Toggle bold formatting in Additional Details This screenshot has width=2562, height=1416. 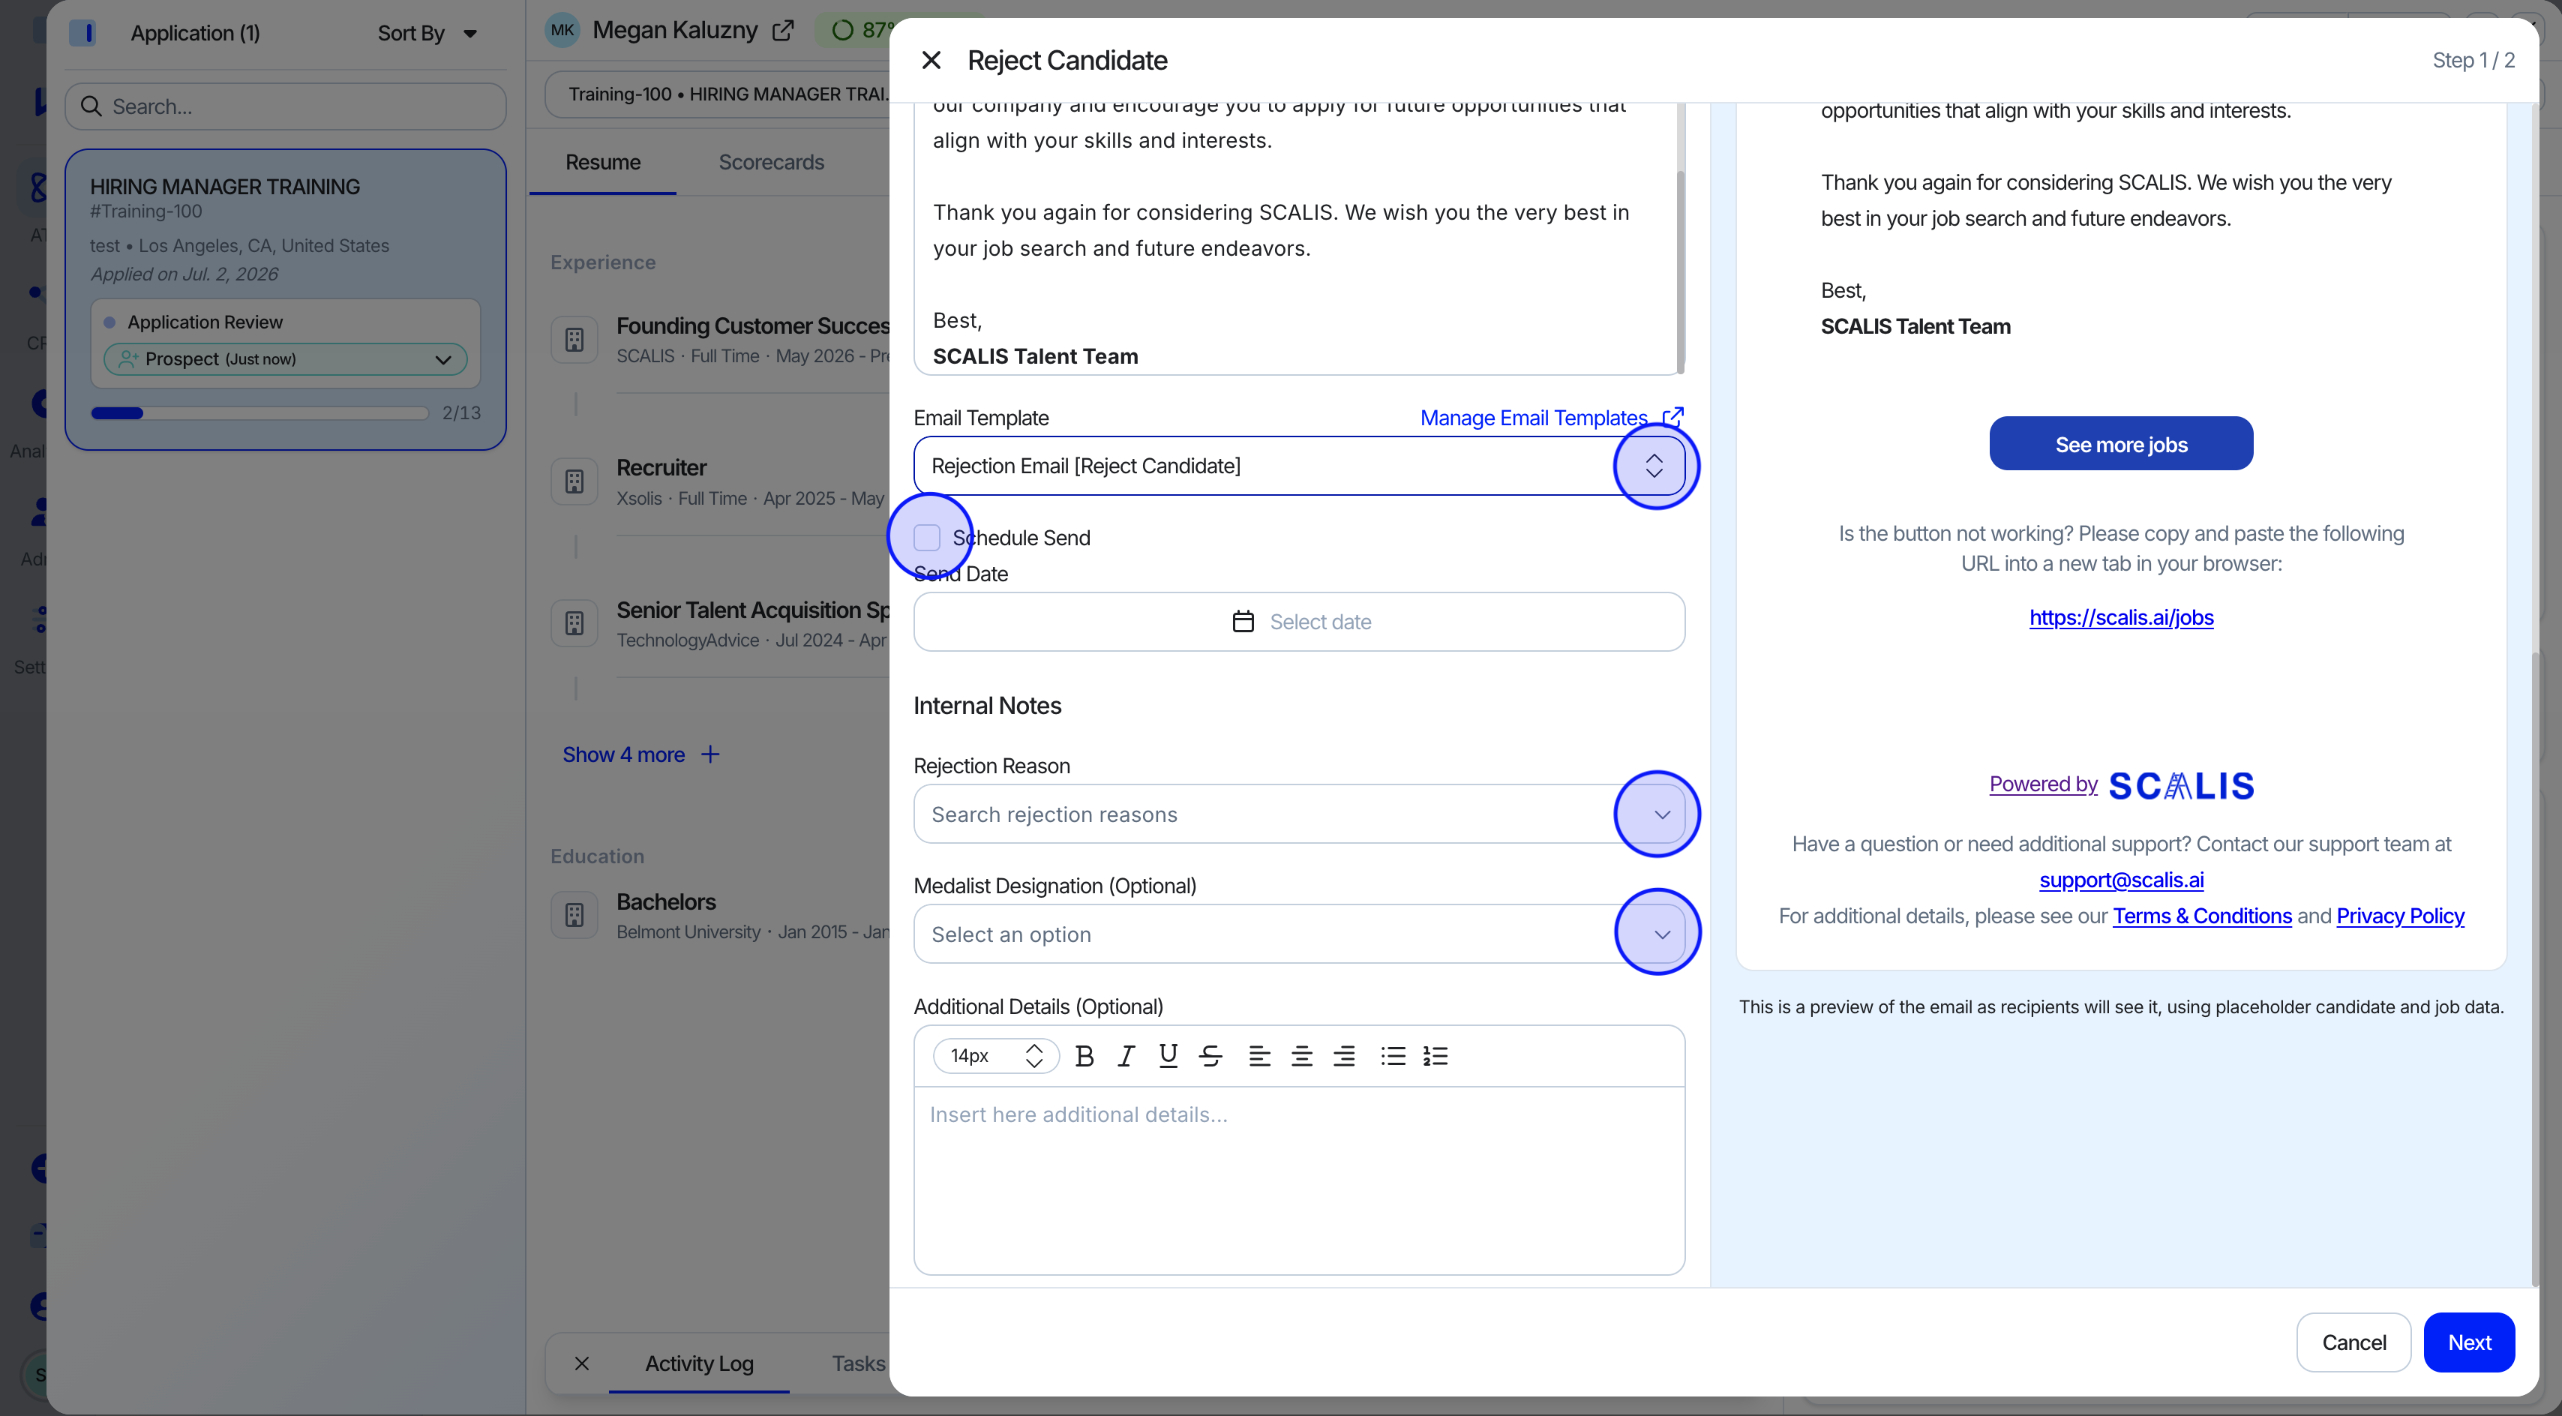click(x=1084, y=1055)
